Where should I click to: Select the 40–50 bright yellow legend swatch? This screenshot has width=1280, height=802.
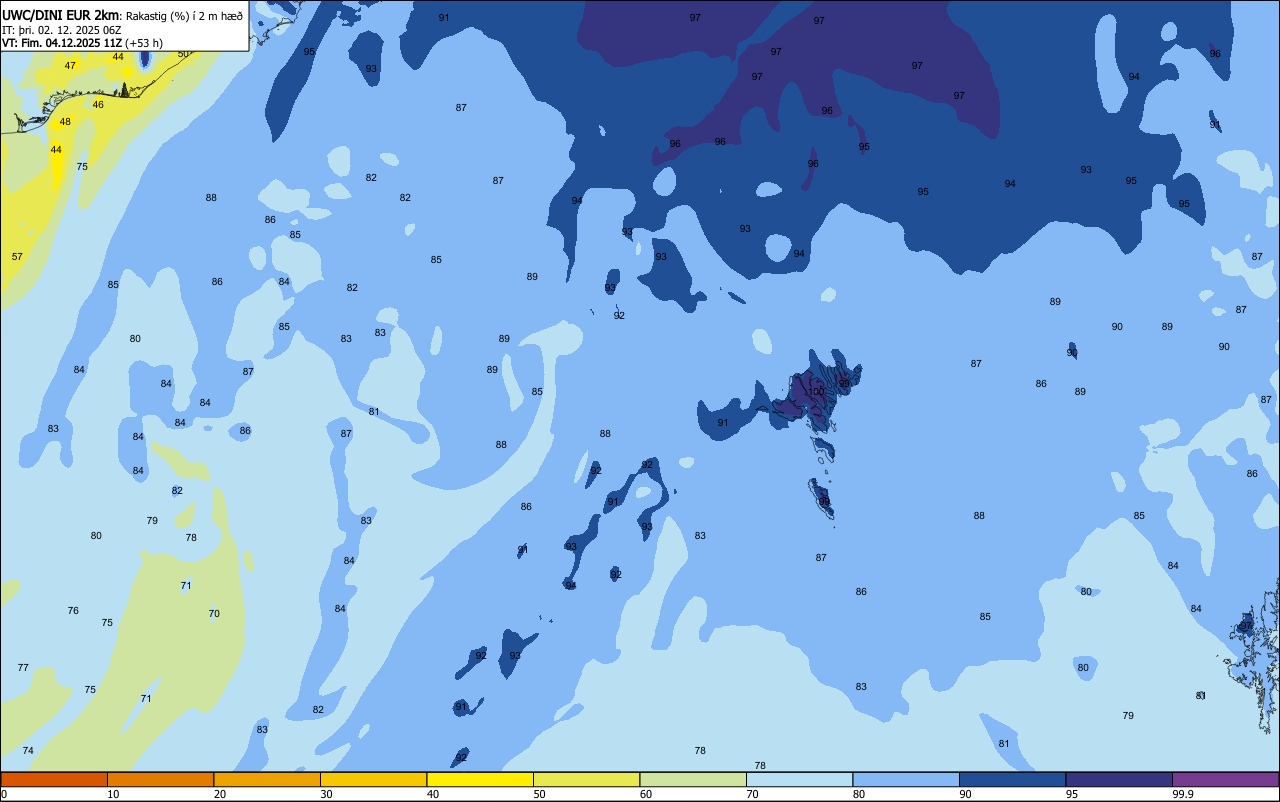coord(480,779)
